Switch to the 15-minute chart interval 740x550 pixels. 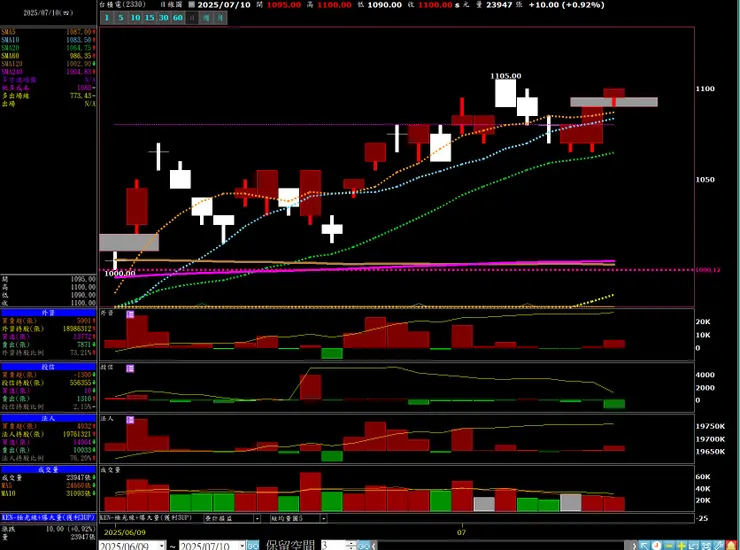pos(149,18)
